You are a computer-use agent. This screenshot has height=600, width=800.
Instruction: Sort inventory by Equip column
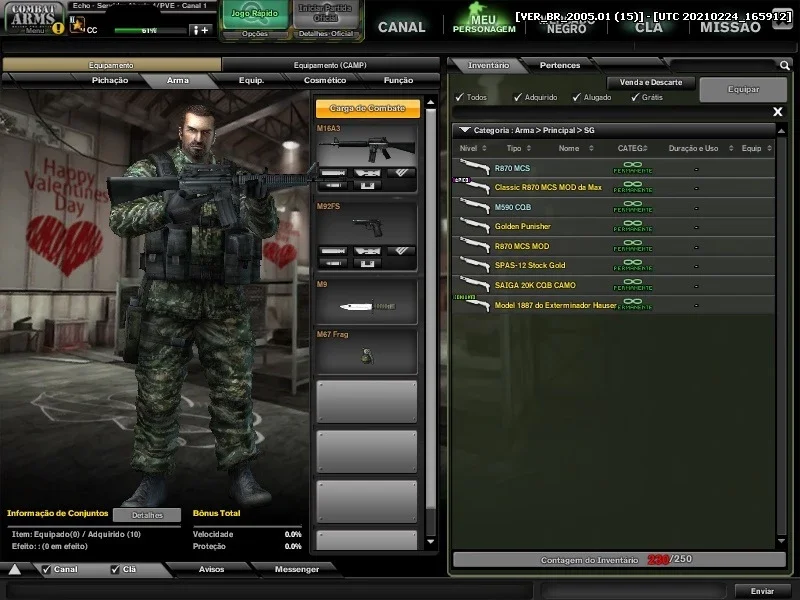[757, 148]
